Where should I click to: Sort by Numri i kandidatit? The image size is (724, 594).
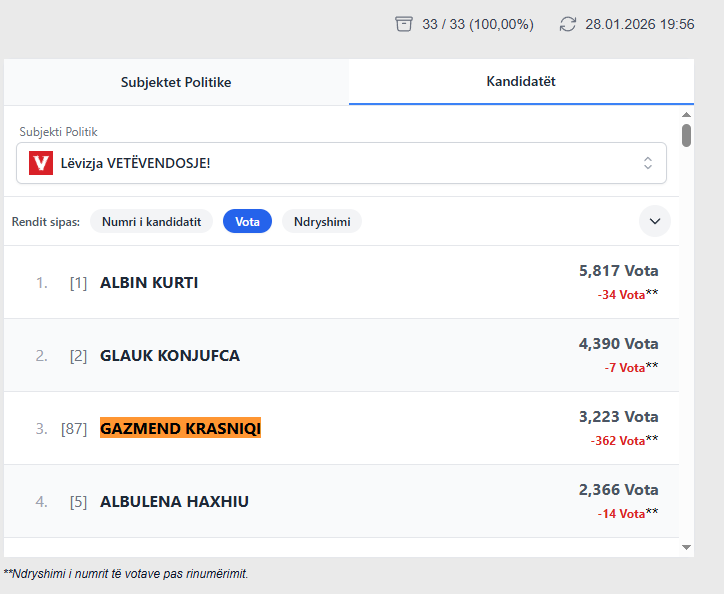pos(151,222)
